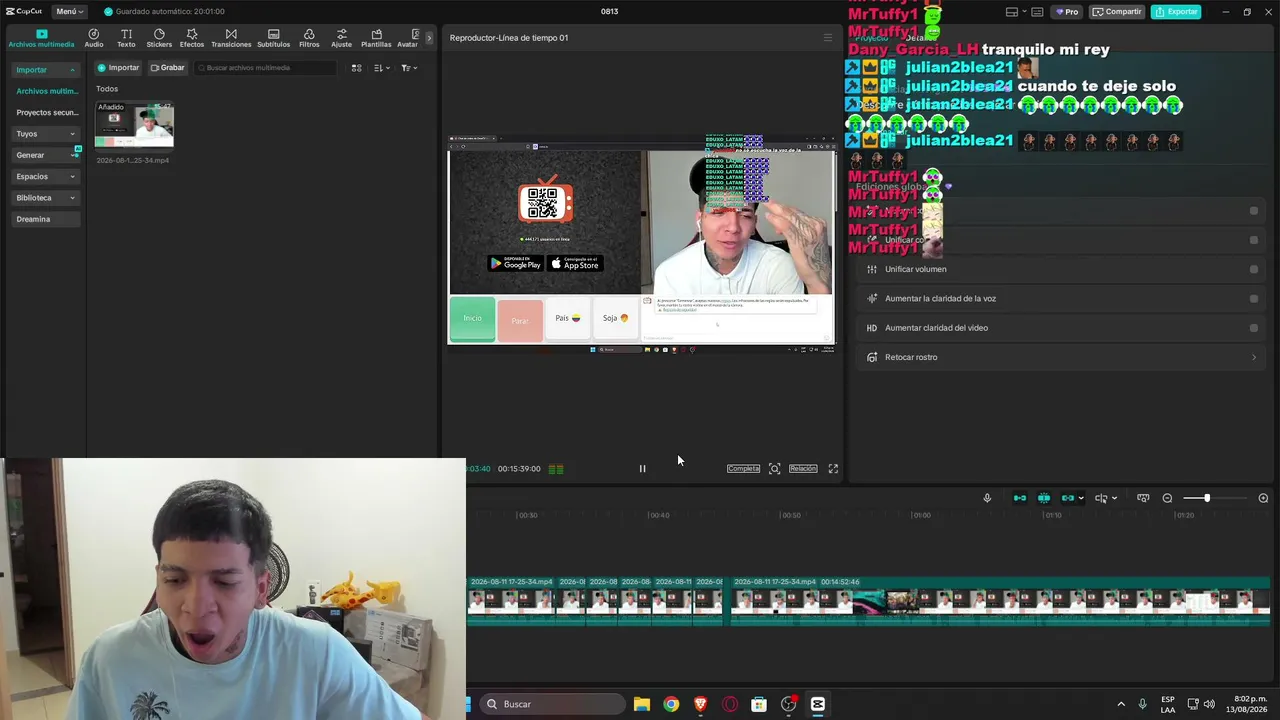
Task: Click the audio level meter icon
Action: 556,468
